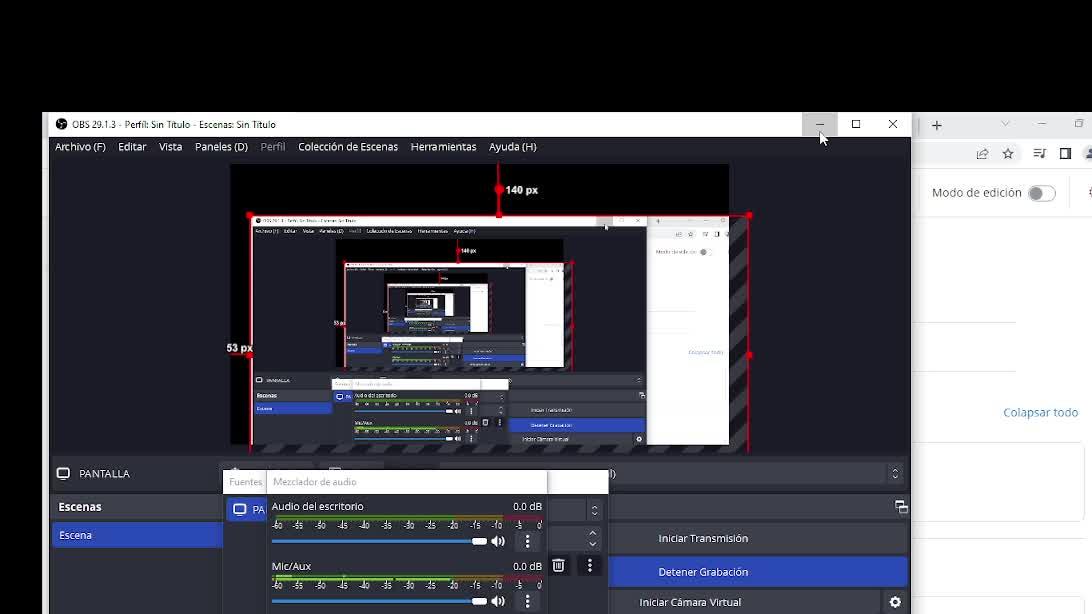Minimize the browser window
Viewport: 1092px width, 614px height.
pos(1042,124)
